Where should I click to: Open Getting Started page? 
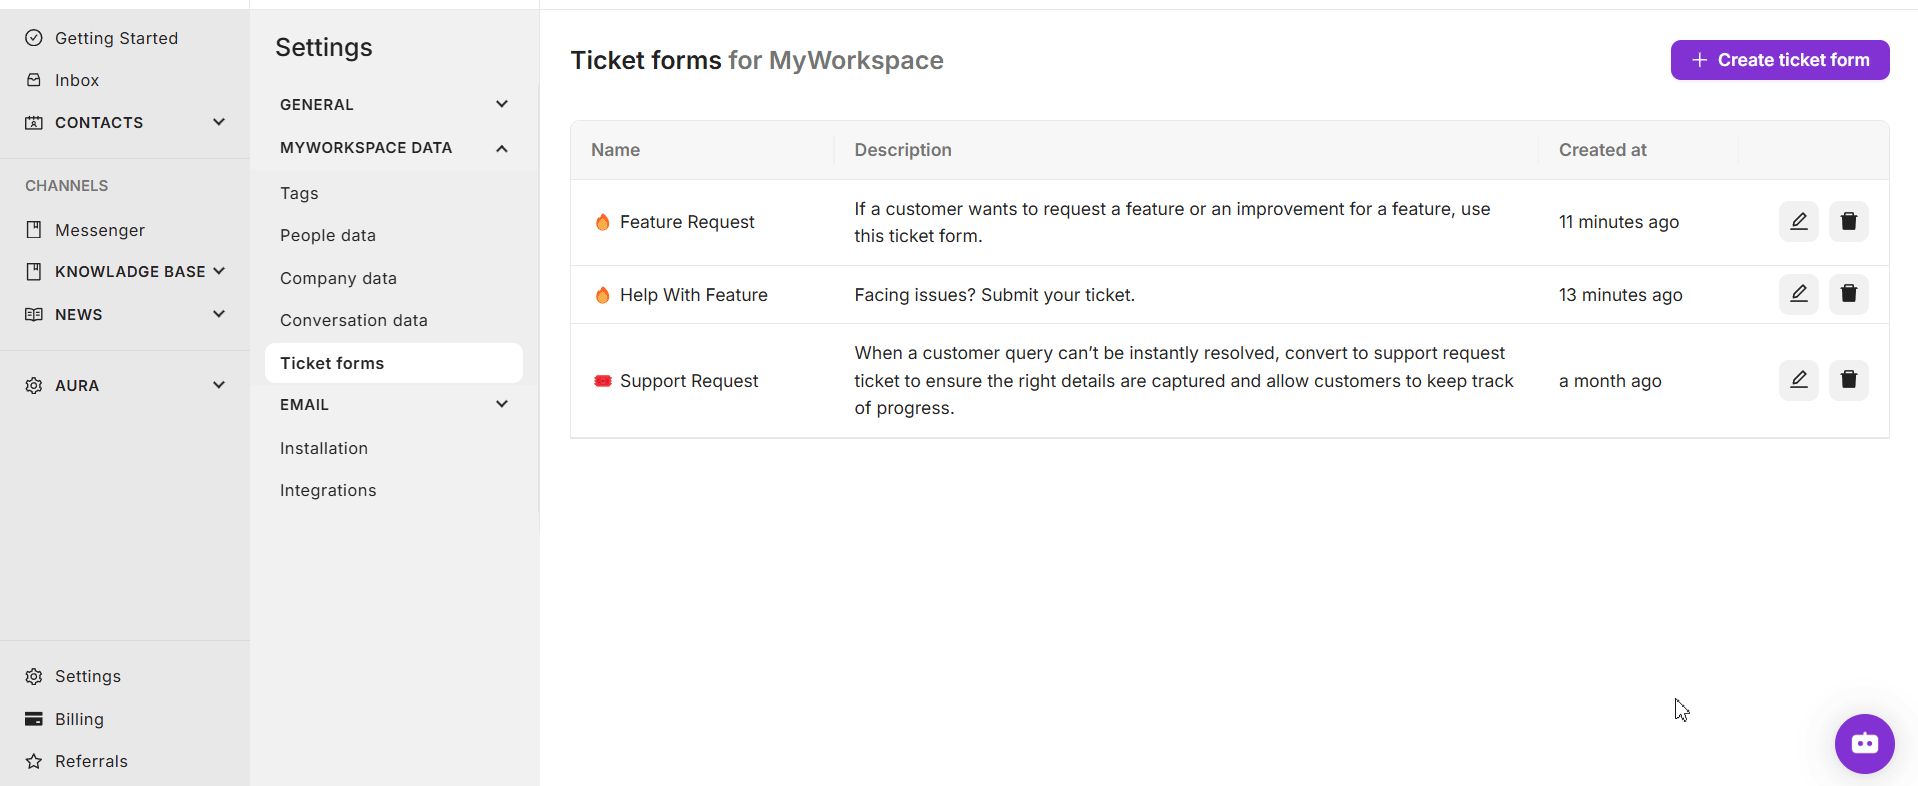pyautogui.click(x=116, y=38)
